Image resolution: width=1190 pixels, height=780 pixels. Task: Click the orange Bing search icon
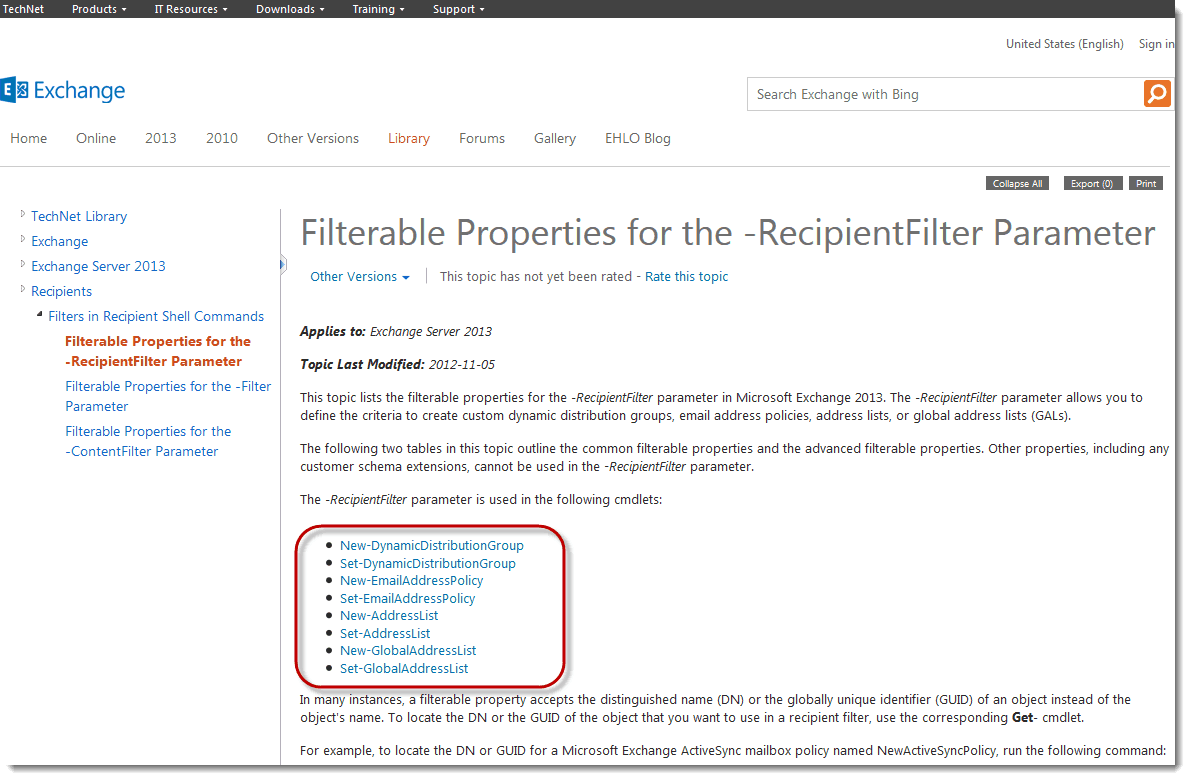click(x=1157, y=94)
